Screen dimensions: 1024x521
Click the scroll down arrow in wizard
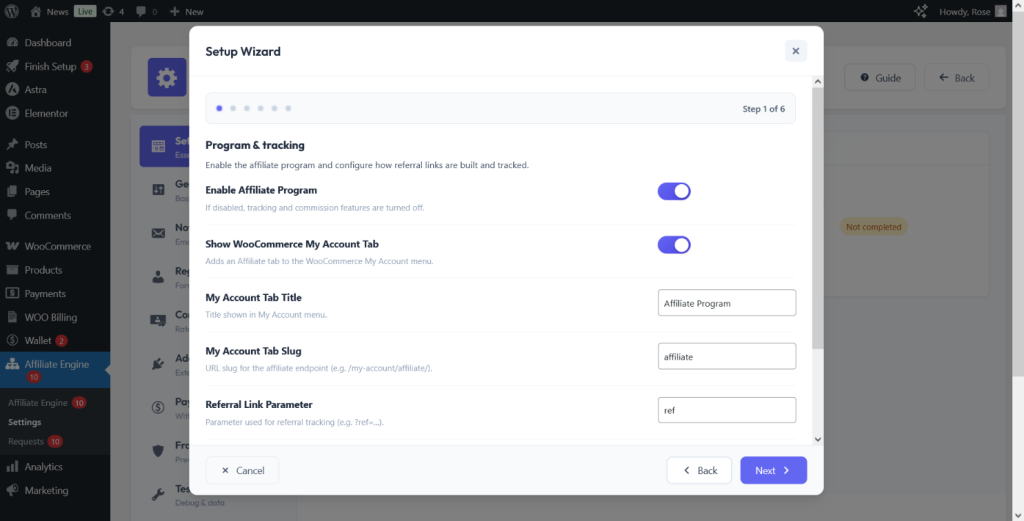click(x=818, y=439)
